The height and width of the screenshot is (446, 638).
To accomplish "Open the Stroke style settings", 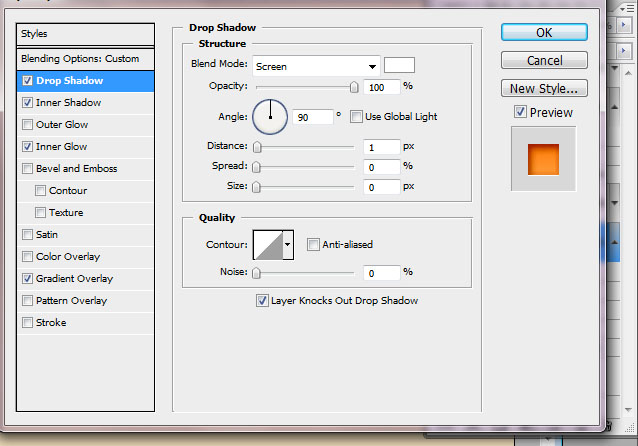I will click(x=51, y=323).
